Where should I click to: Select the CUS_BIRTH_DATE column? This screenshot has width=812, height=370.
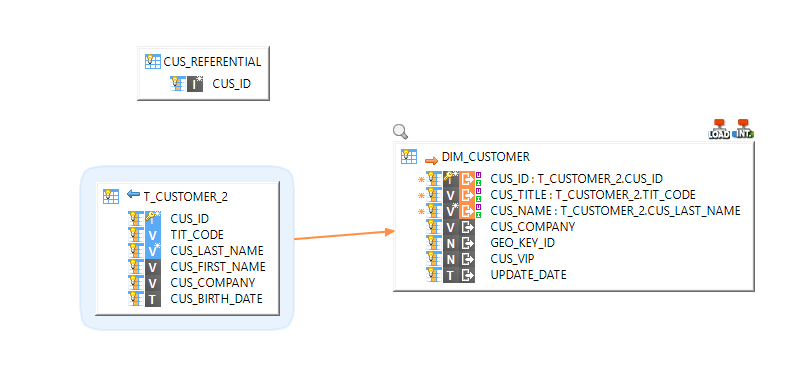point(216,299)
